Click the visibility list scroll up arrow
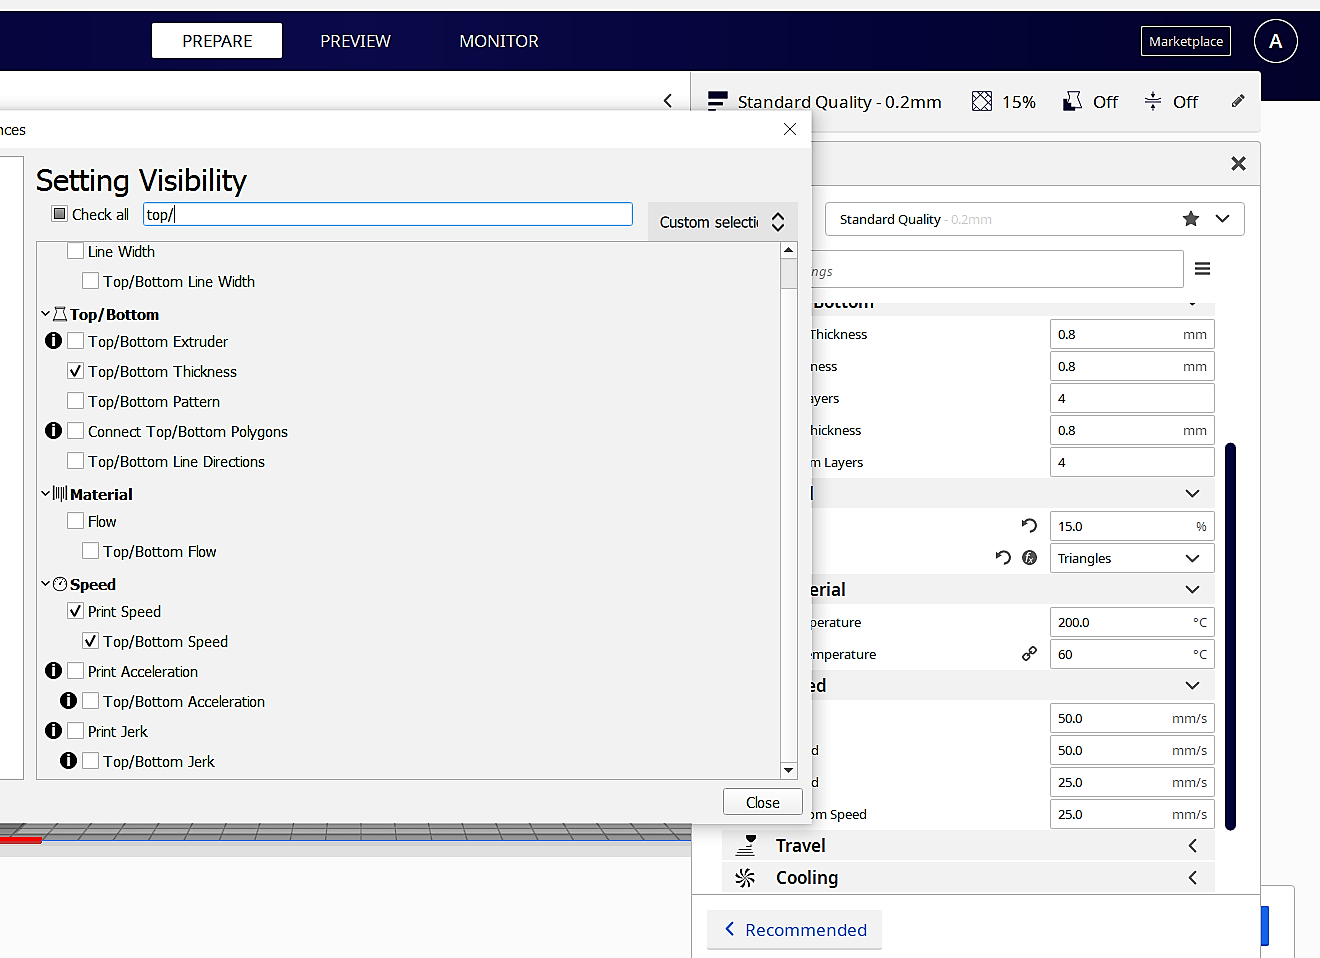 [x=789, y=250]
